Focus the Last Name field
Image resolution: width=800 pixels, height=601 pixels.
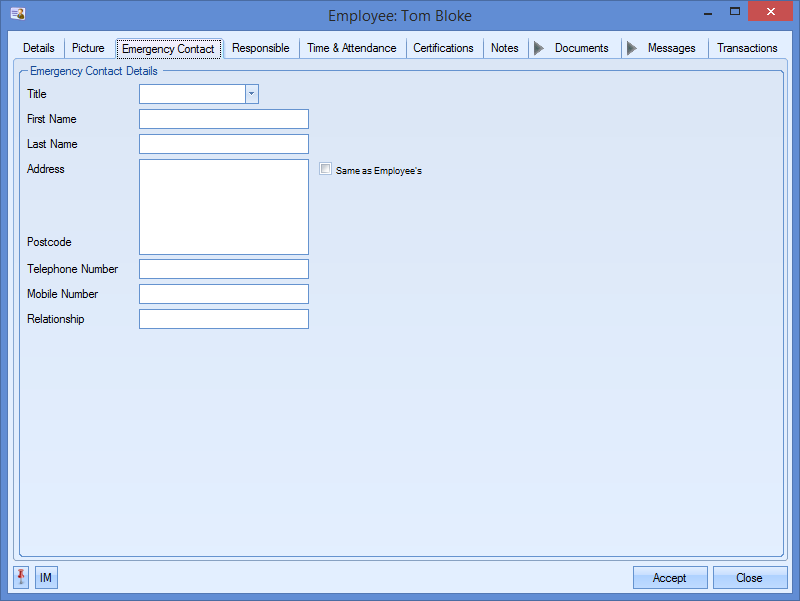224,144
